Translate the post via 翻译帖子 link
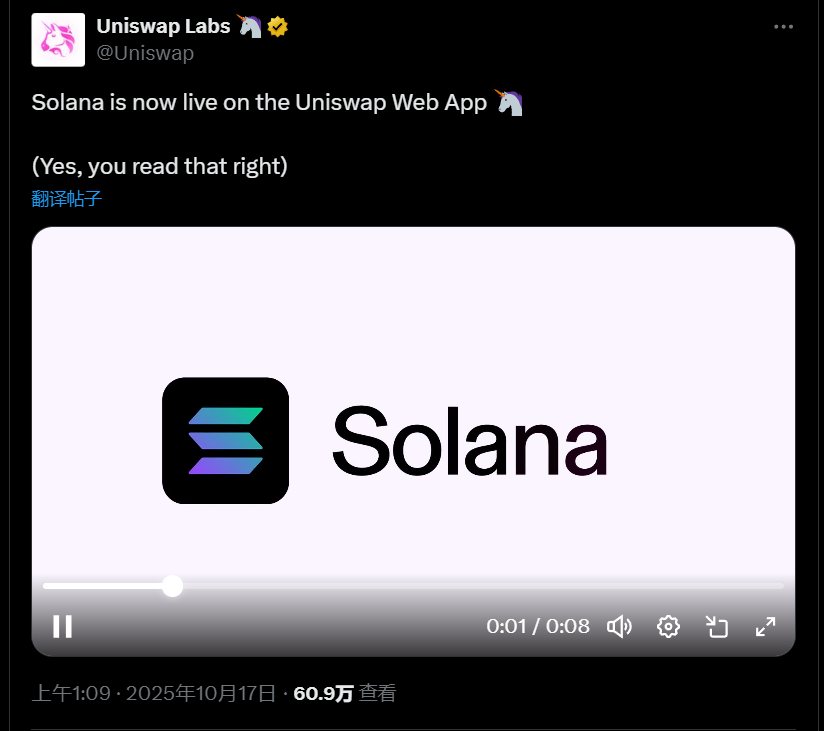 click(x=66, y=199)
